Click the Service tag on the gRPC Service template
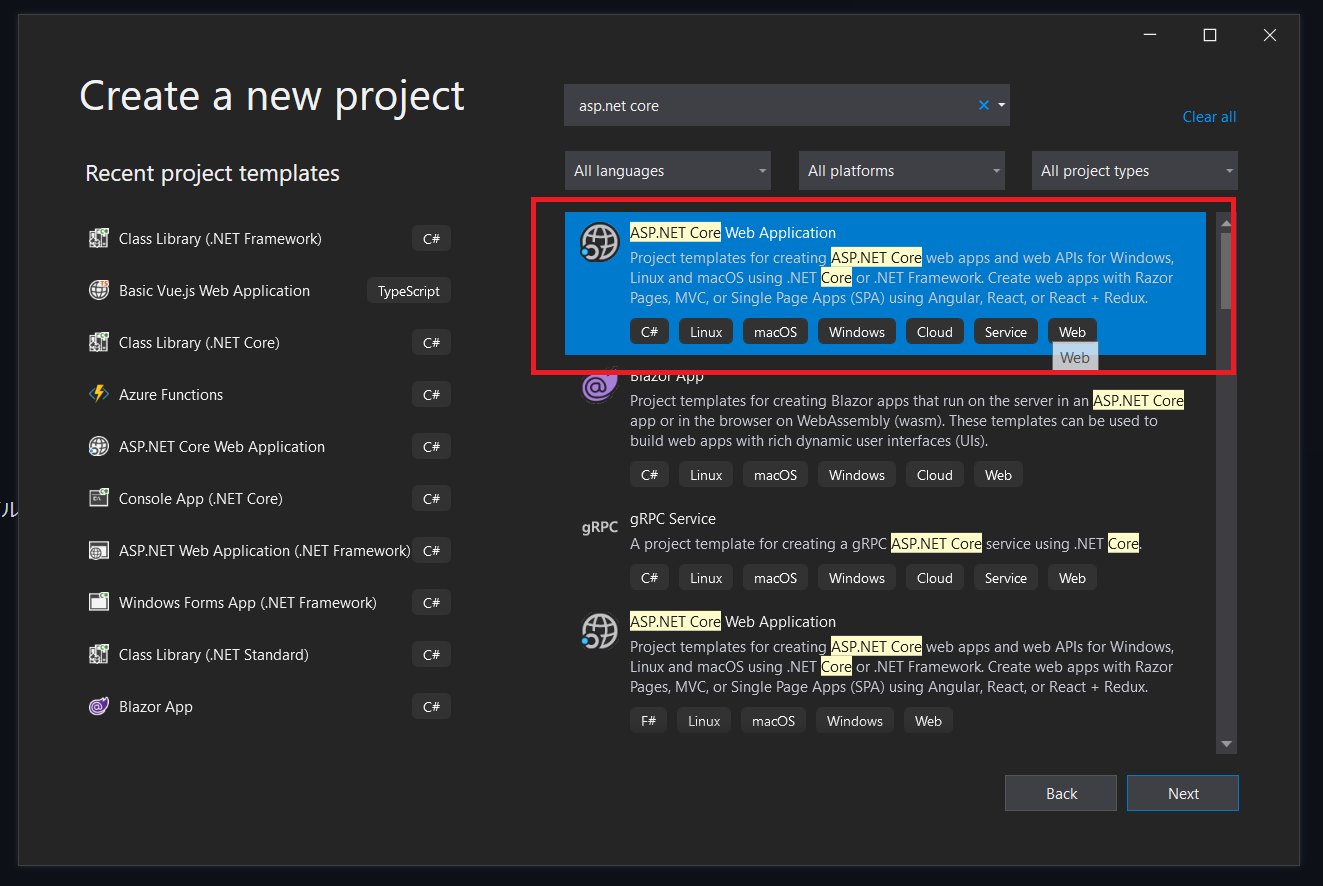The width and height of the screenshot is (1323, 886). 1005,578
